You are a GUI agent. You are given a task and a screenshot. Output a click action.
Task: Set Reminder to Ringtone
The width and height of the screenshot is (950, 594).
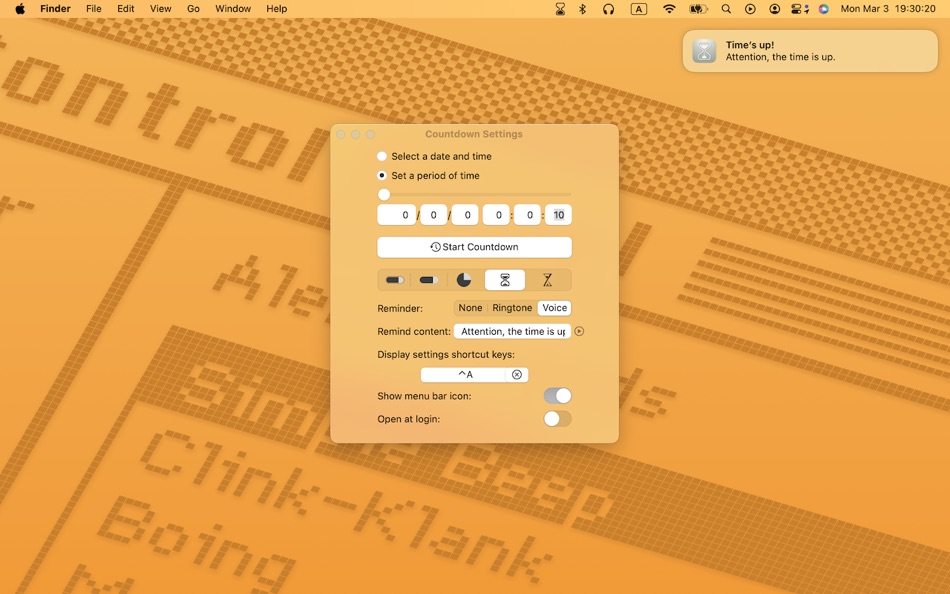pos(512,308)
